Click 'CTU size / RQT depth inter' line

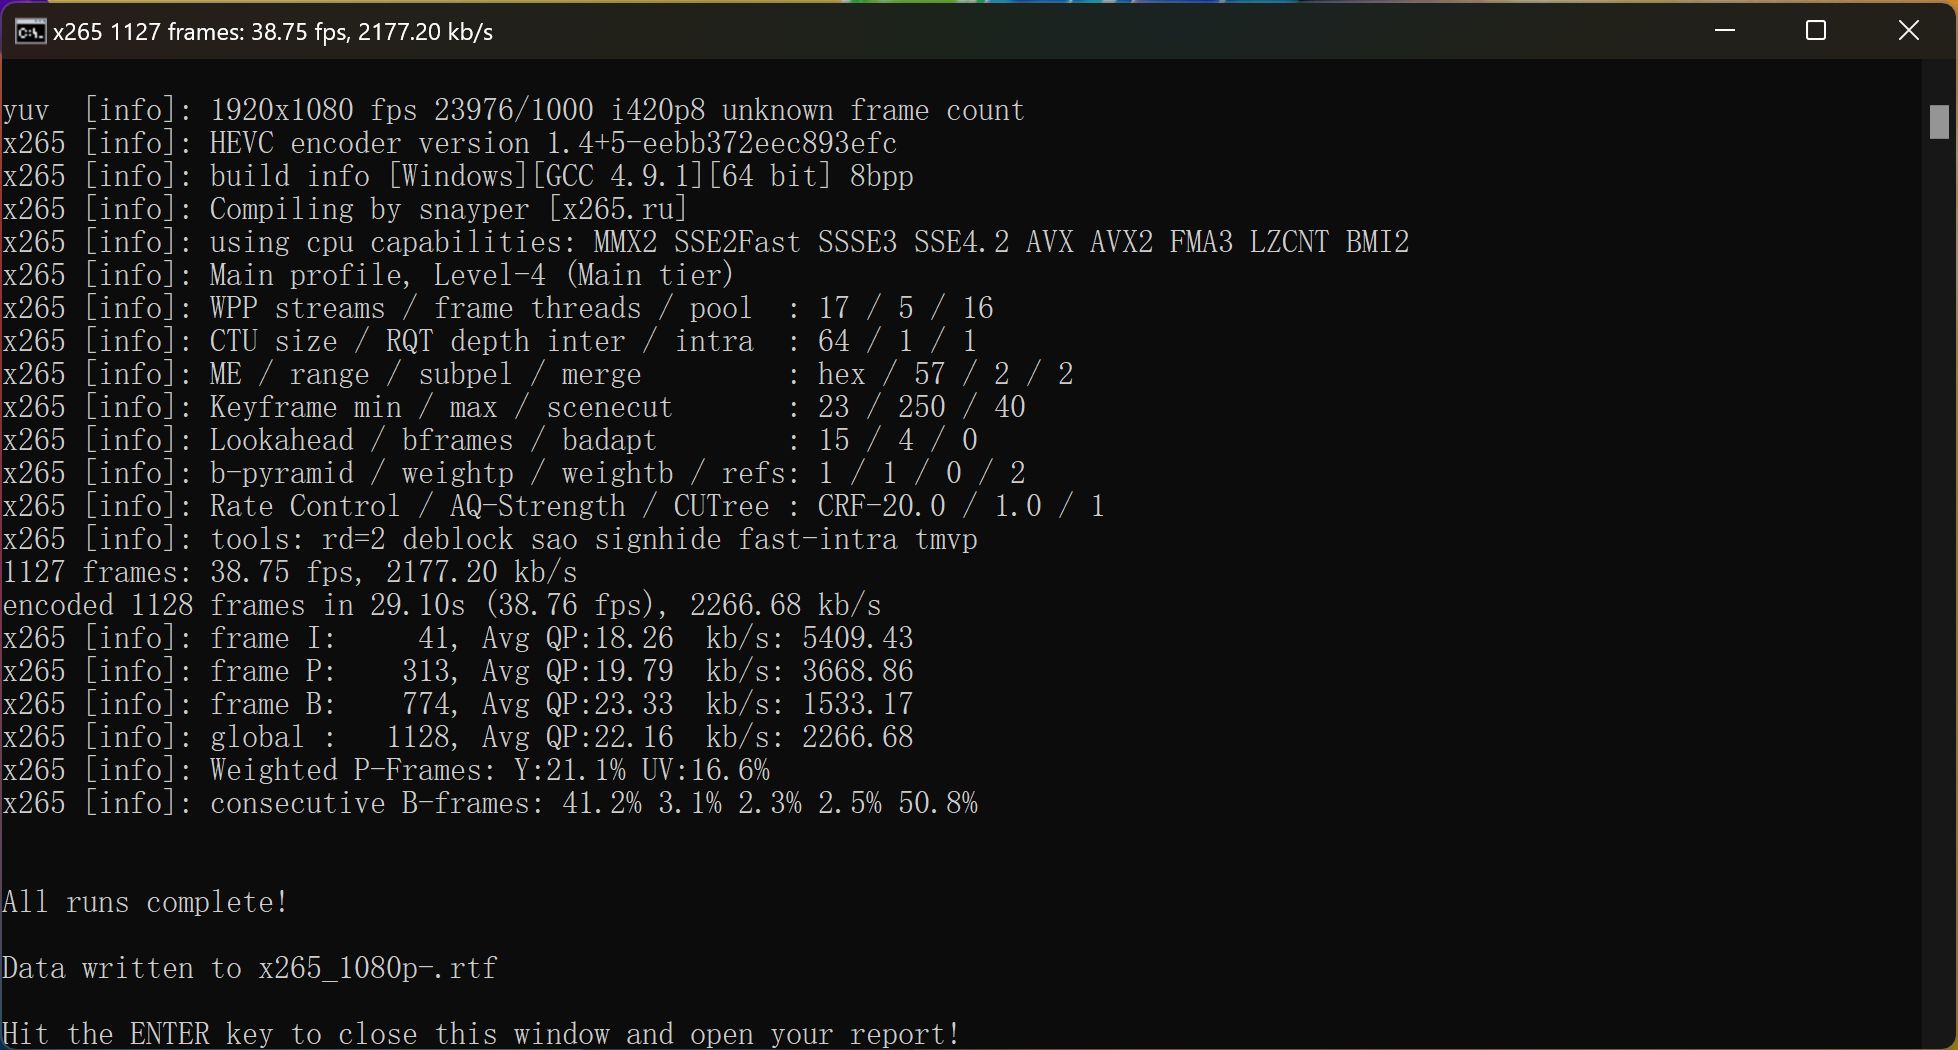(x=489, y=341)
